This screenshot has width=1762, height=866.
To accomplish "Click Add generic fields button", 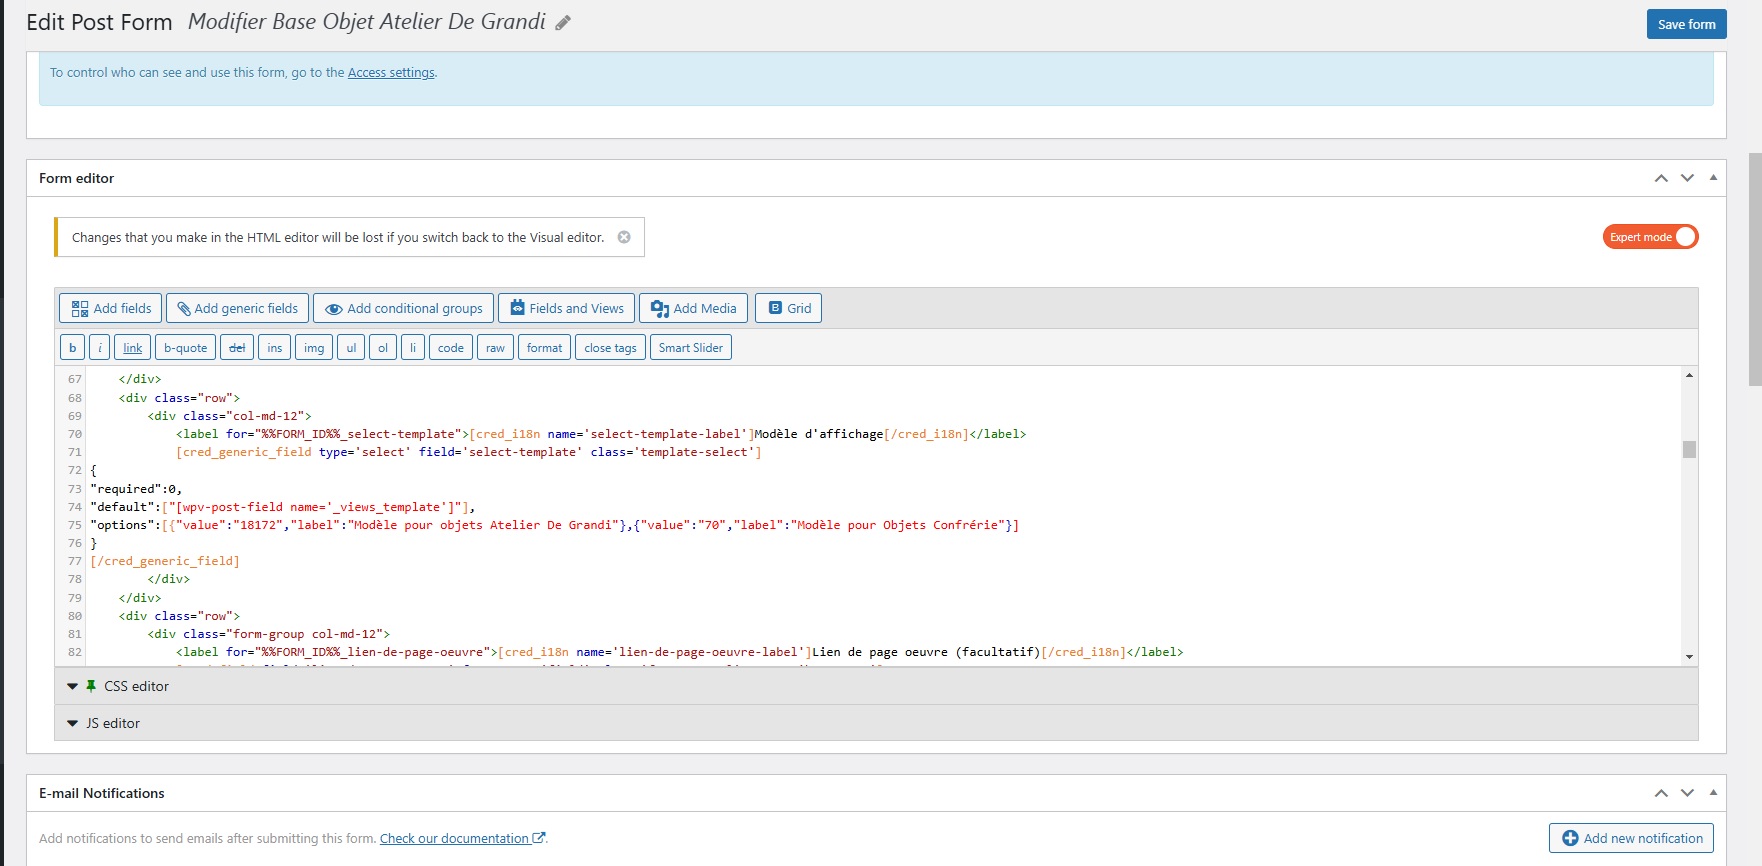I will [237, 308].
